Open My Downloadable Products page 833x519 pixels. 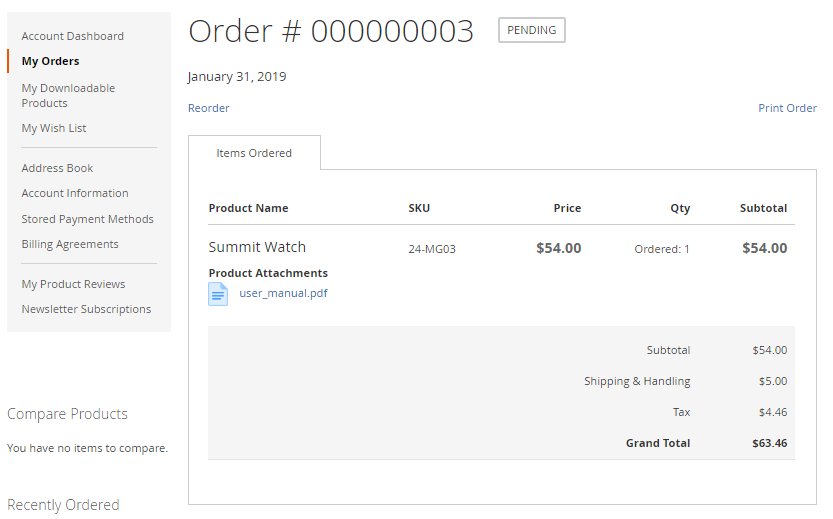(68, 95)
